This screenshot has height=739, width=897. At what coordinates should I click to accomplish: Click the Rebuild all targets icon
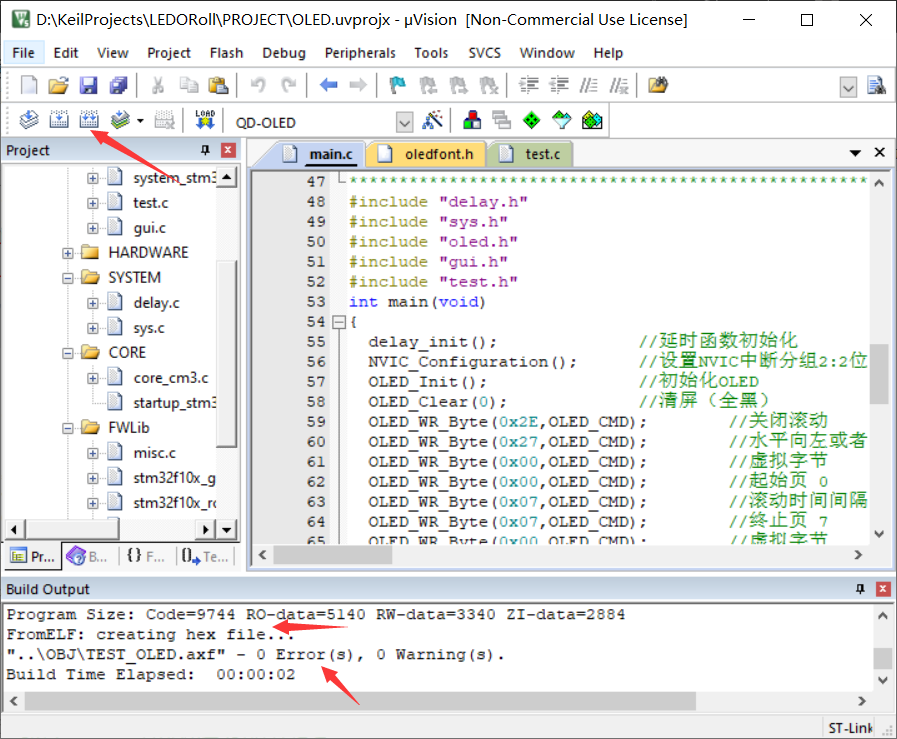tap(89, 120)
